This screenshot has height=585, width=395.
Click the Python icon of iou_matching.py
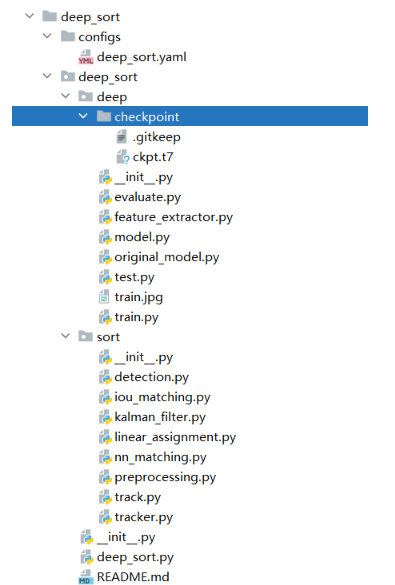[105, 397]
